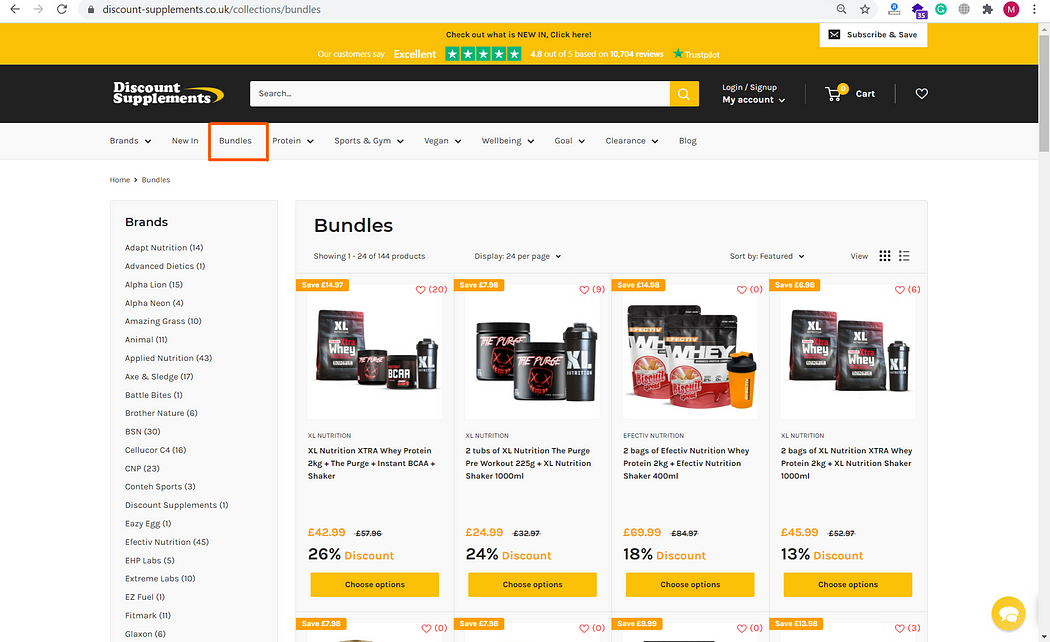1050x642 pixels.
Task: Expand the Sports & Gym dropdown
Action: tap(369, 141)
